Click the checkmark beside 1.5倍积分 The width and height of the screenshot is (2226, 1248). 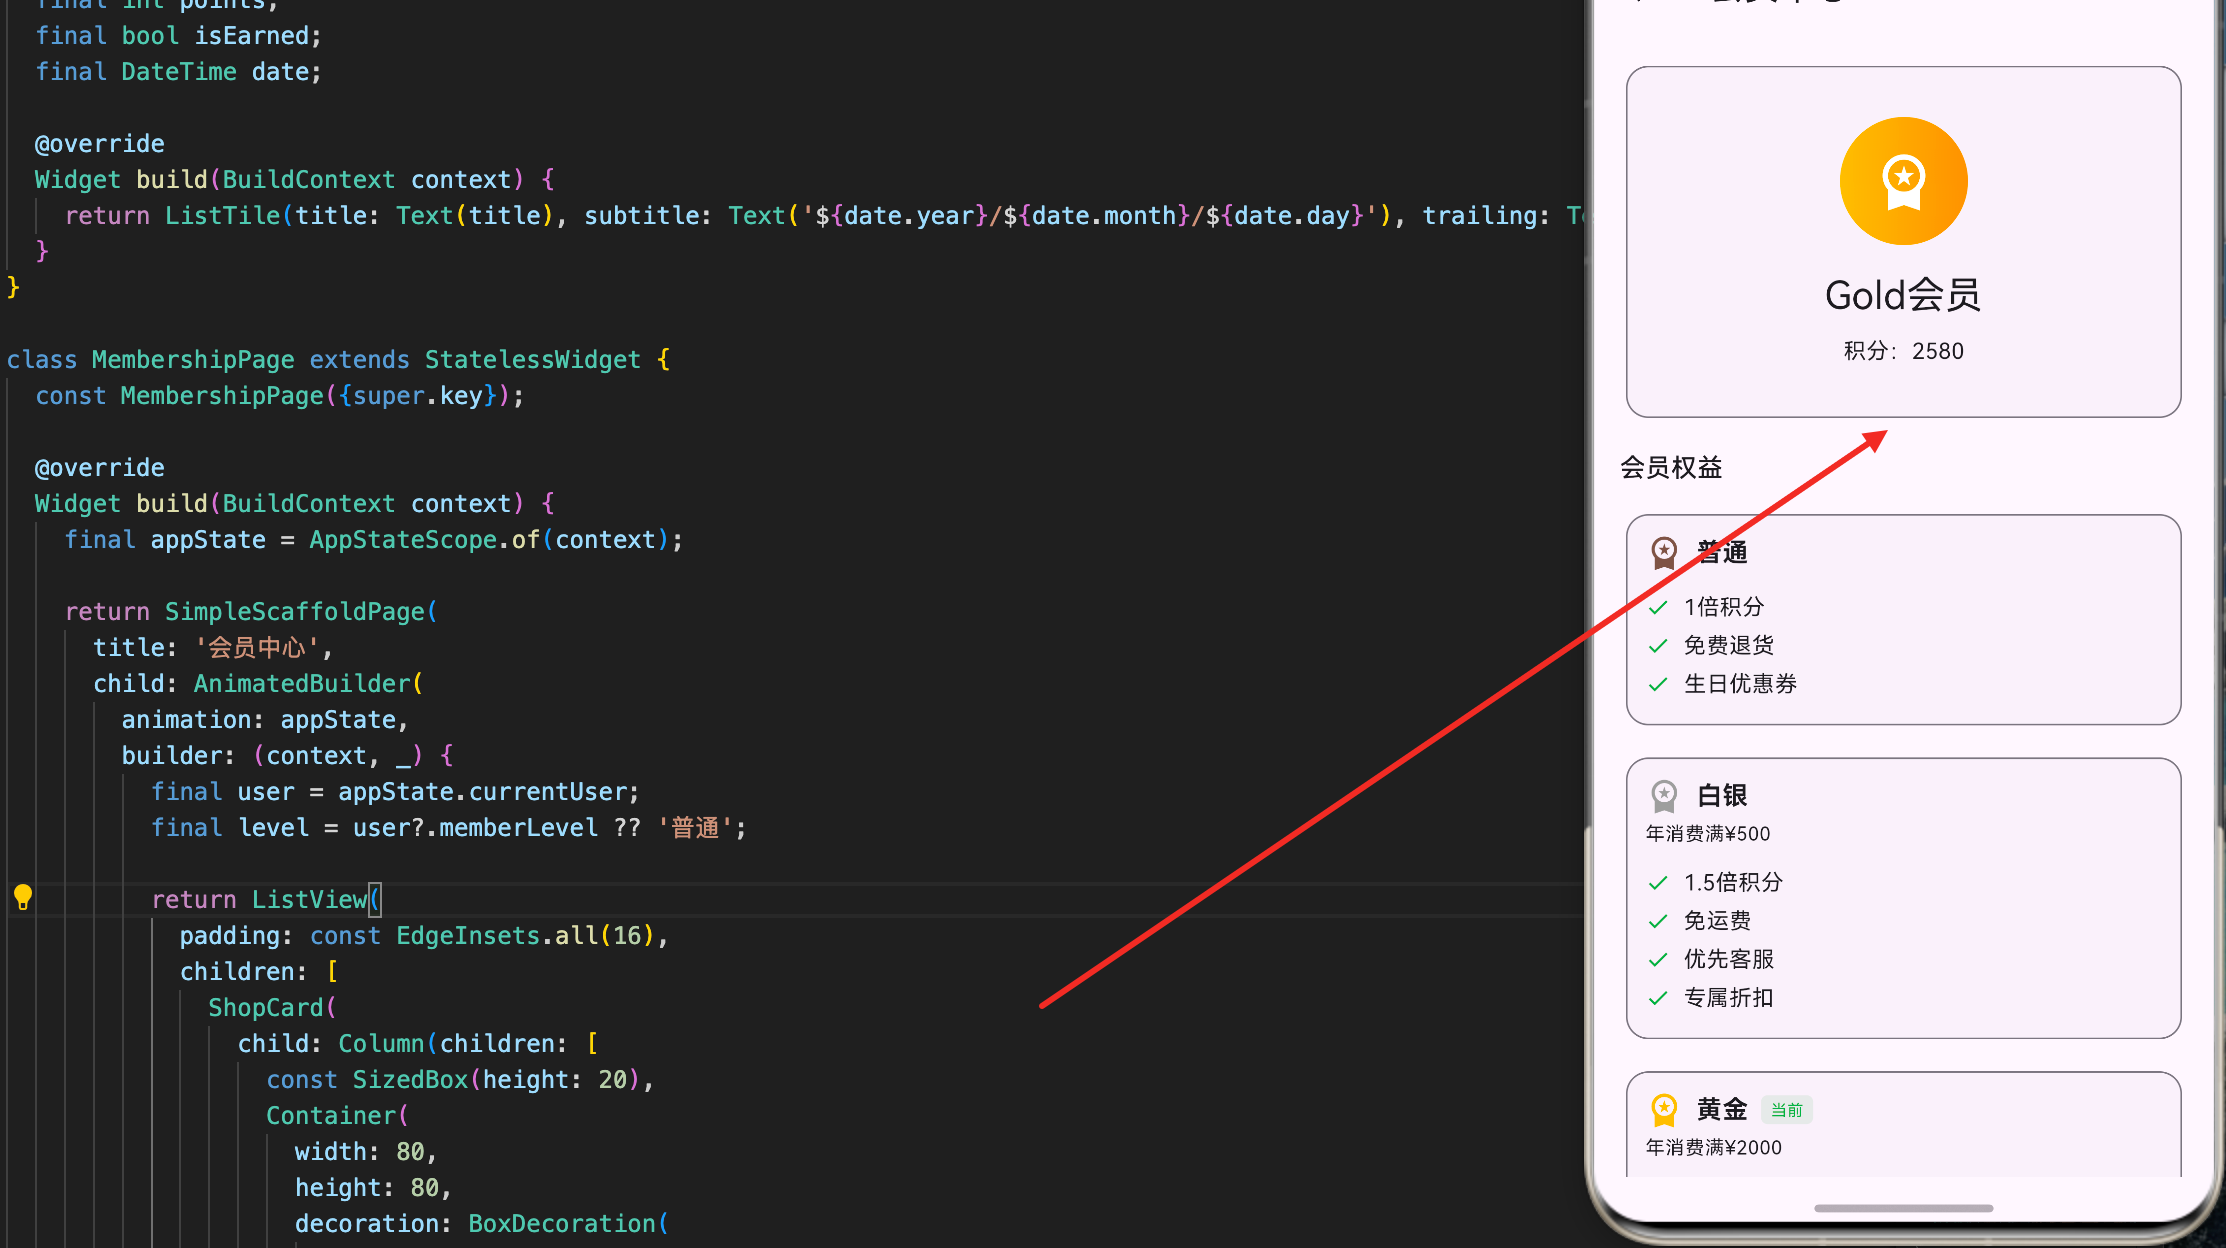tap(1658, 883)
